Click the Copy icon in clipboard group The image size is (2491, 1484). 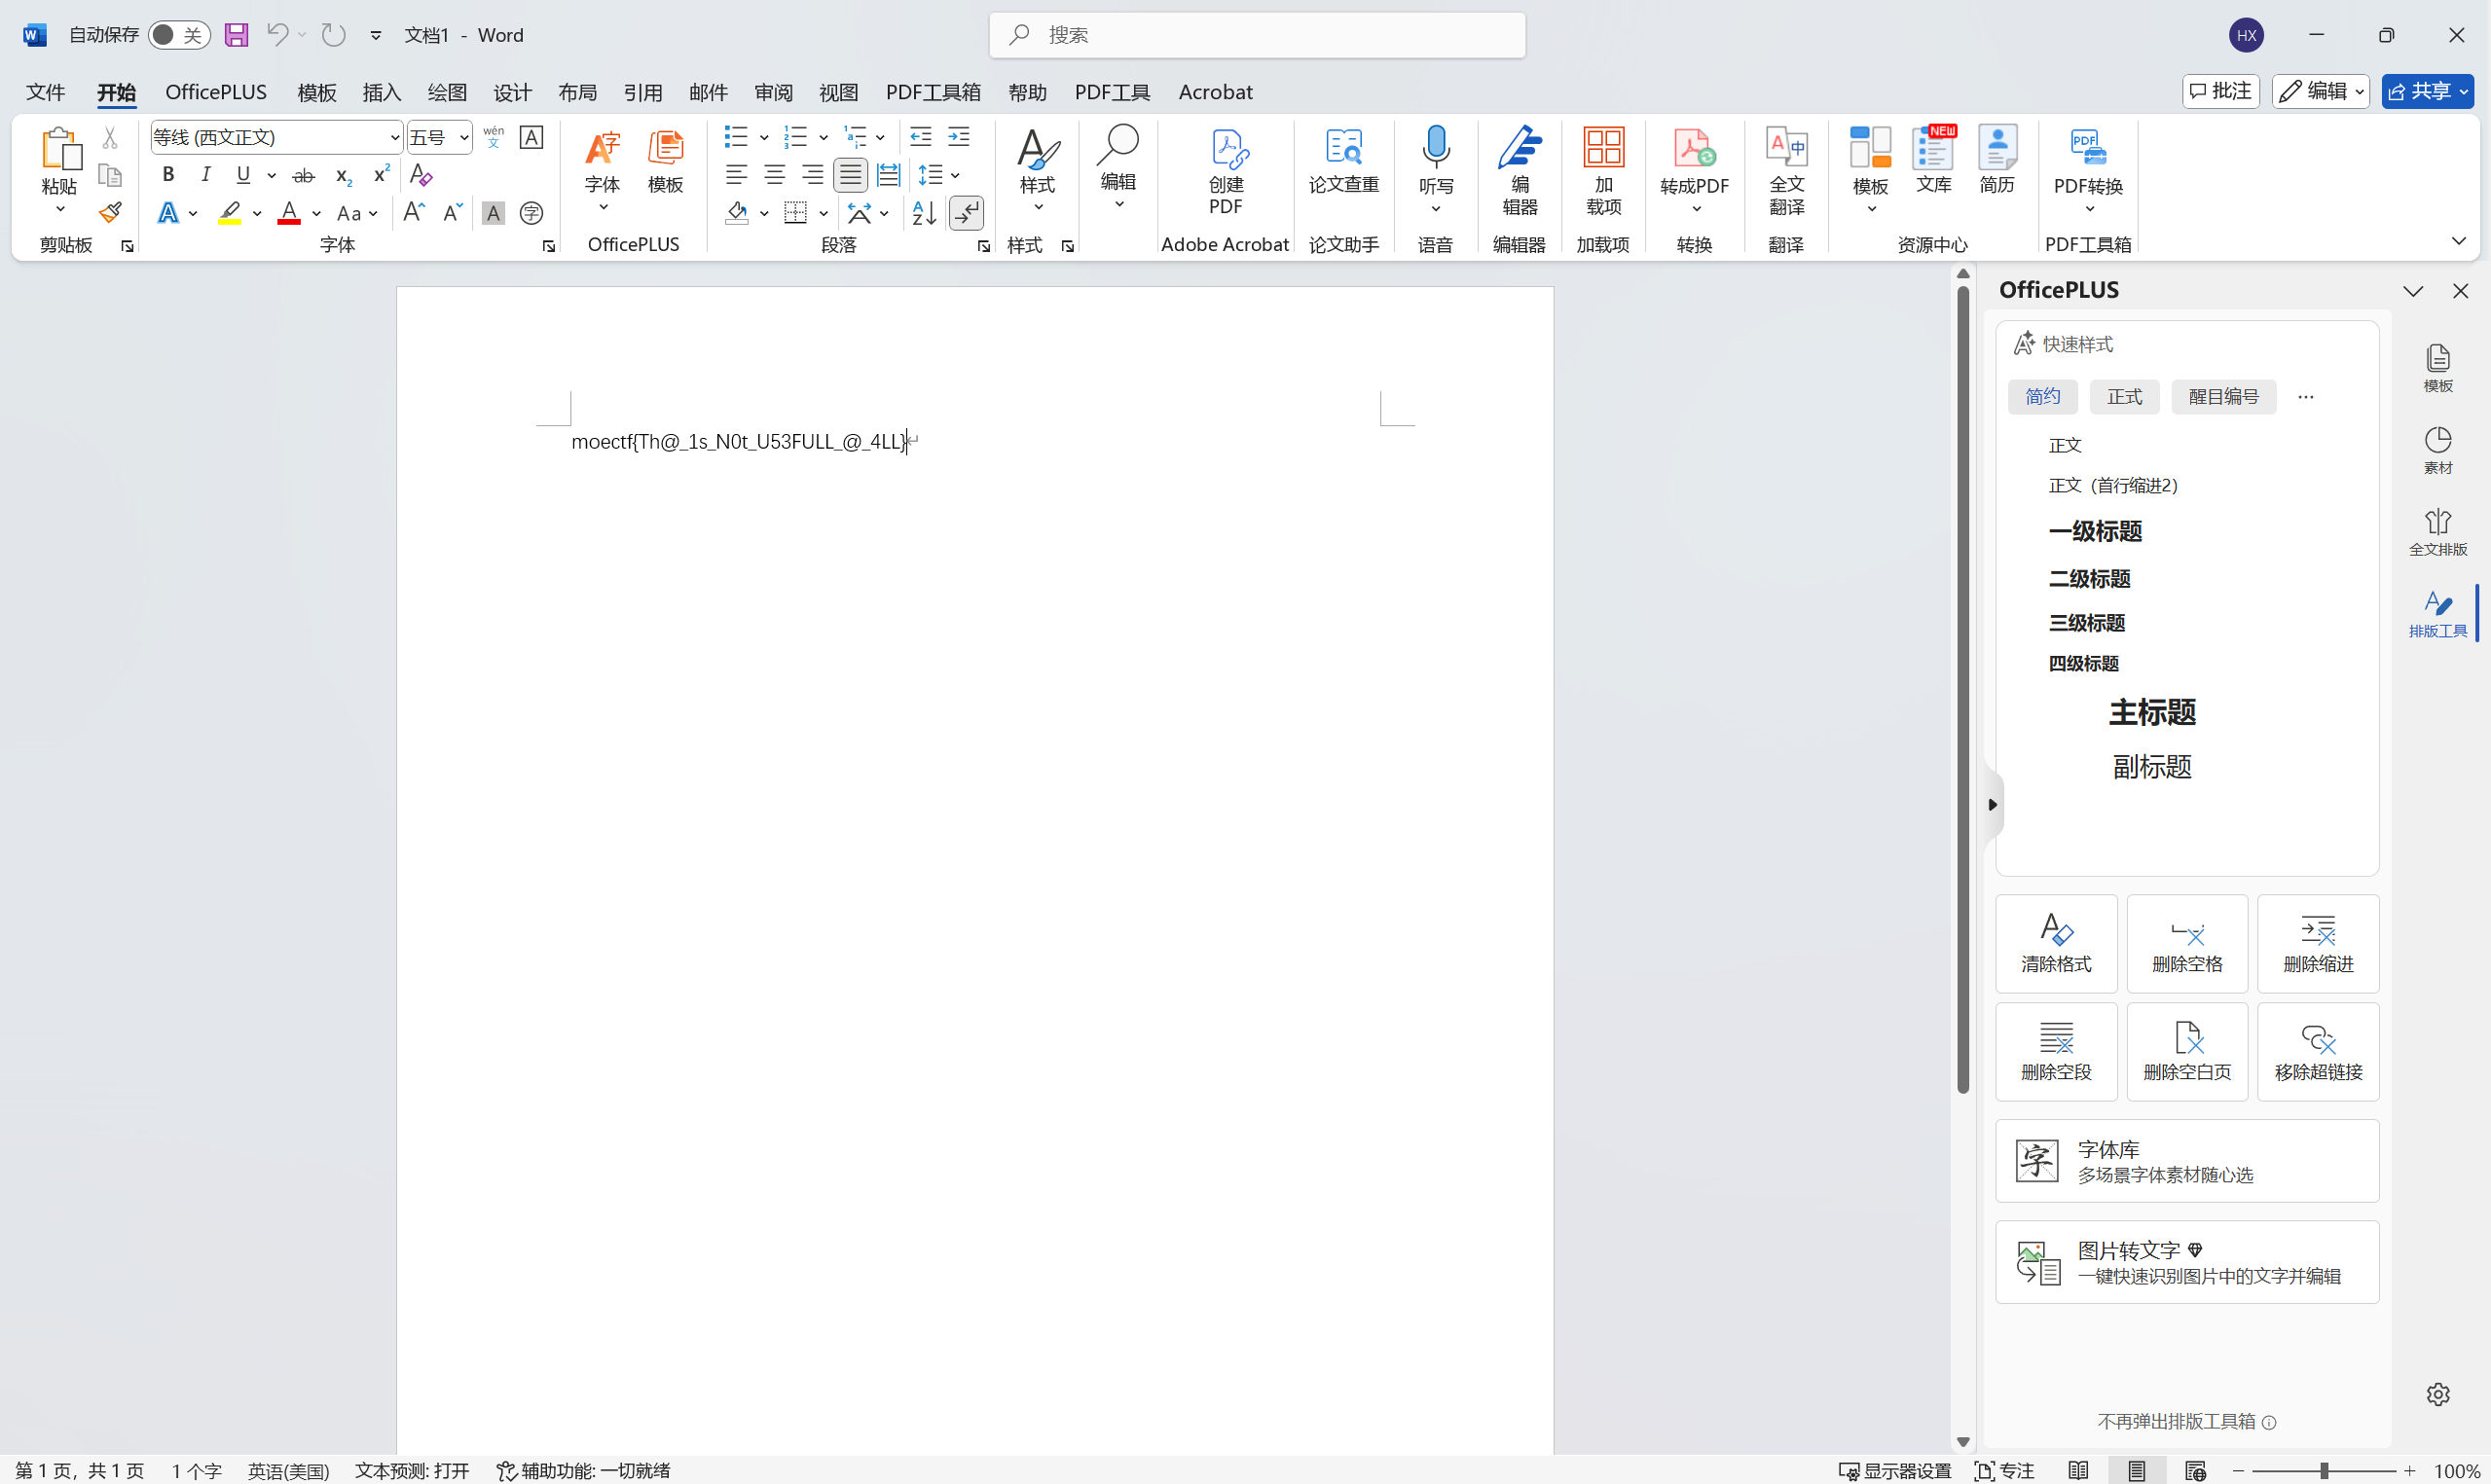click(110, 175)
